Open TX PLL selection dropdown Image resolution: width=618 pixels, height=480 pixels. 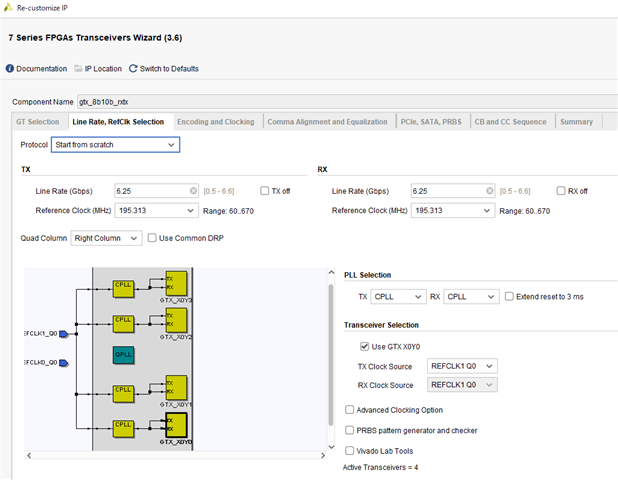[x=398, y=296]
